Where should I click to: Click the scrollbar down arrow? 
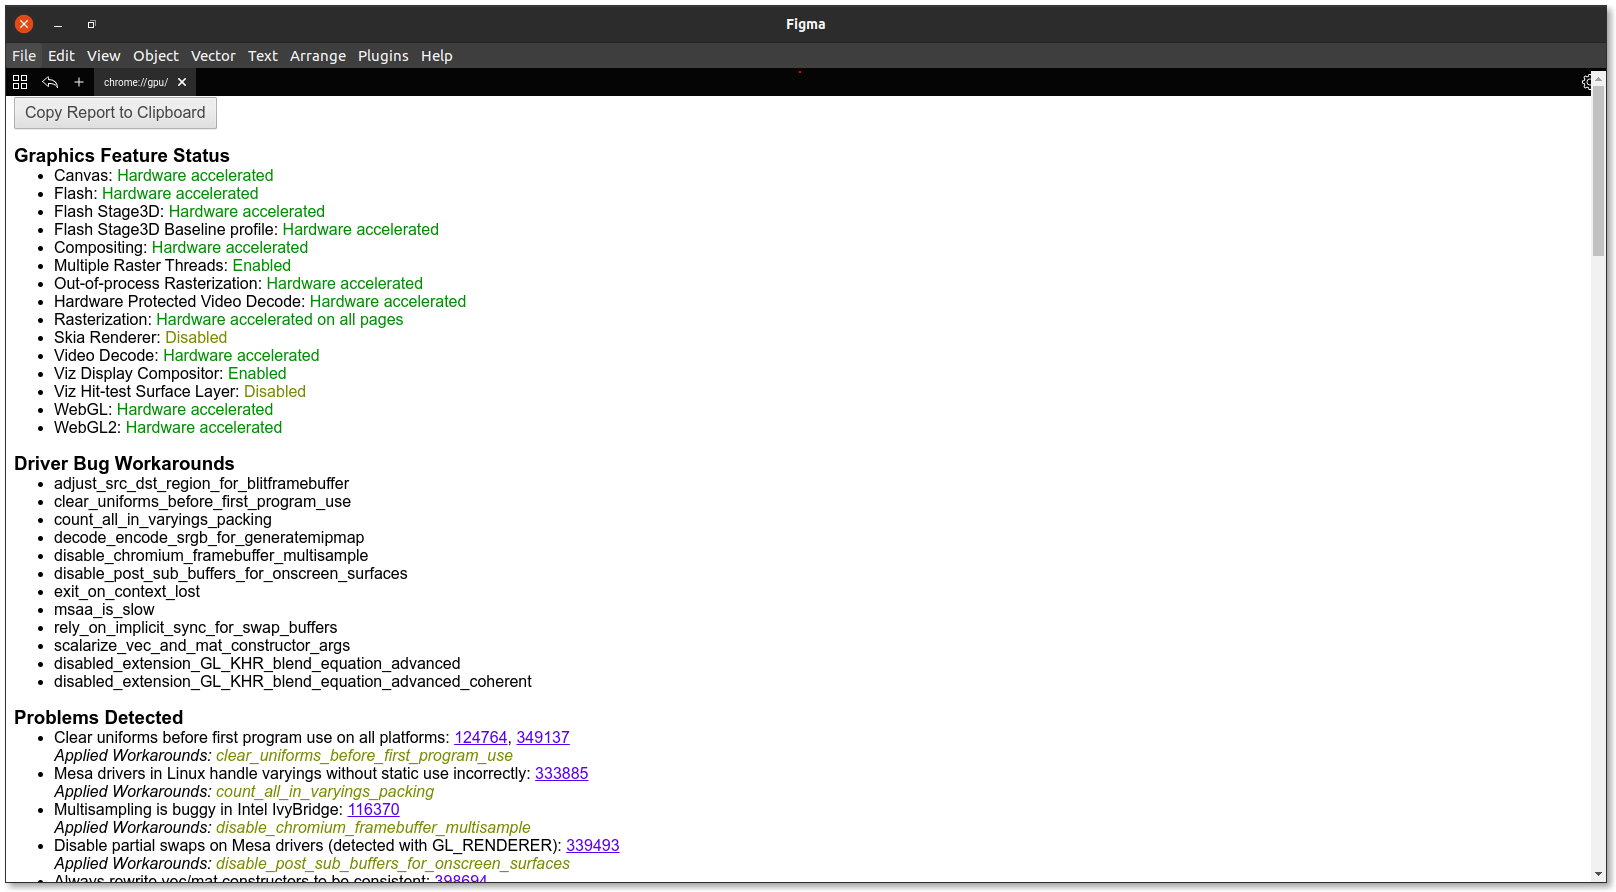coord(1599,875)
